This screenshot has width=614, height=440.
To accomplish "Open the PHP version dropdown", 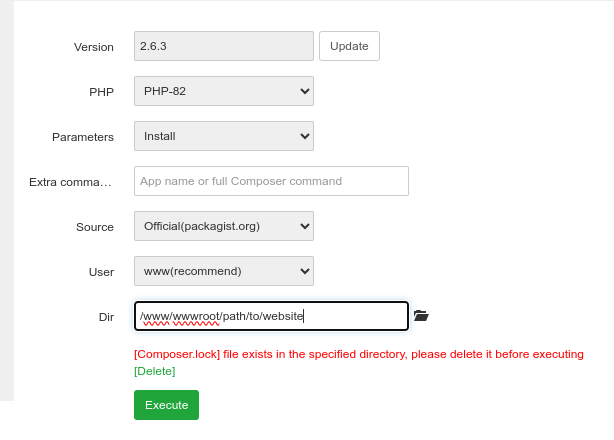I will pyautogui.click(x=223, y=91).
